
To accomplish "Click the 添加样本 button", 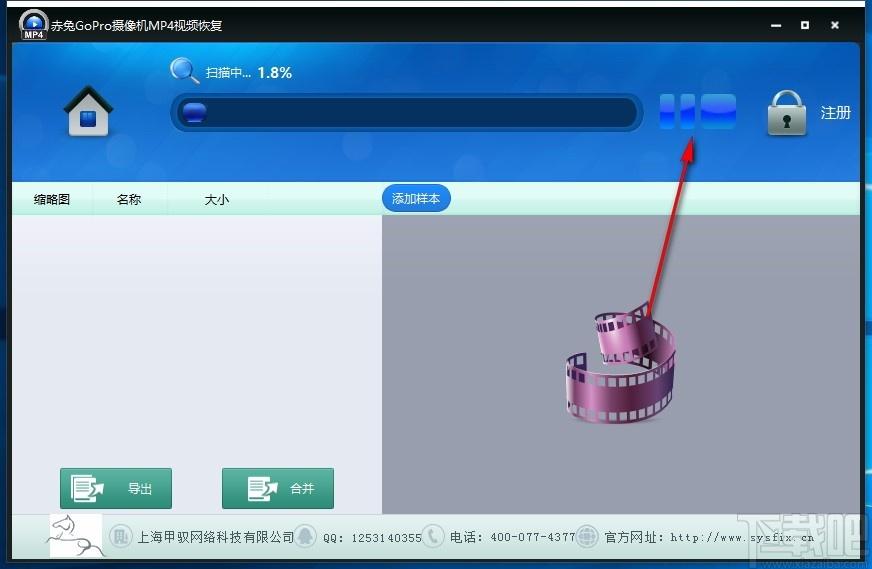I will tap(416, 199).
